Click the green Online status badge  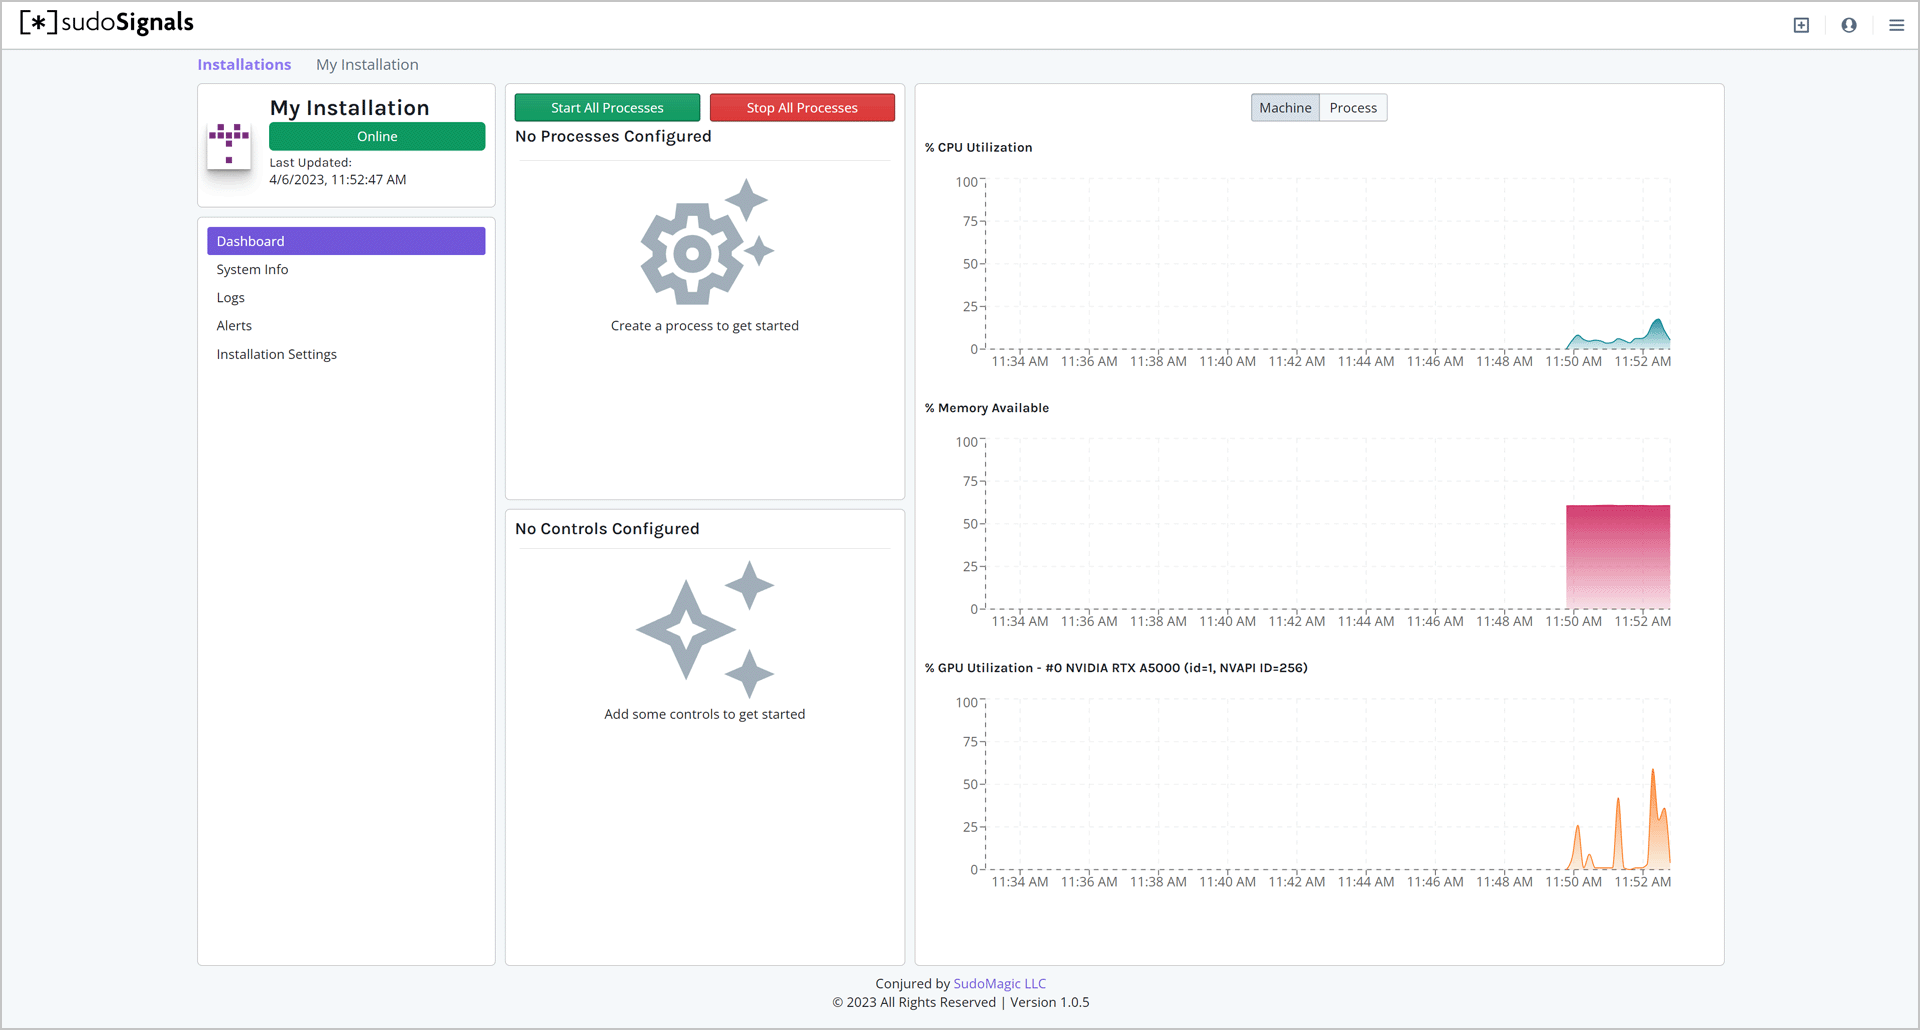[377, 137]
